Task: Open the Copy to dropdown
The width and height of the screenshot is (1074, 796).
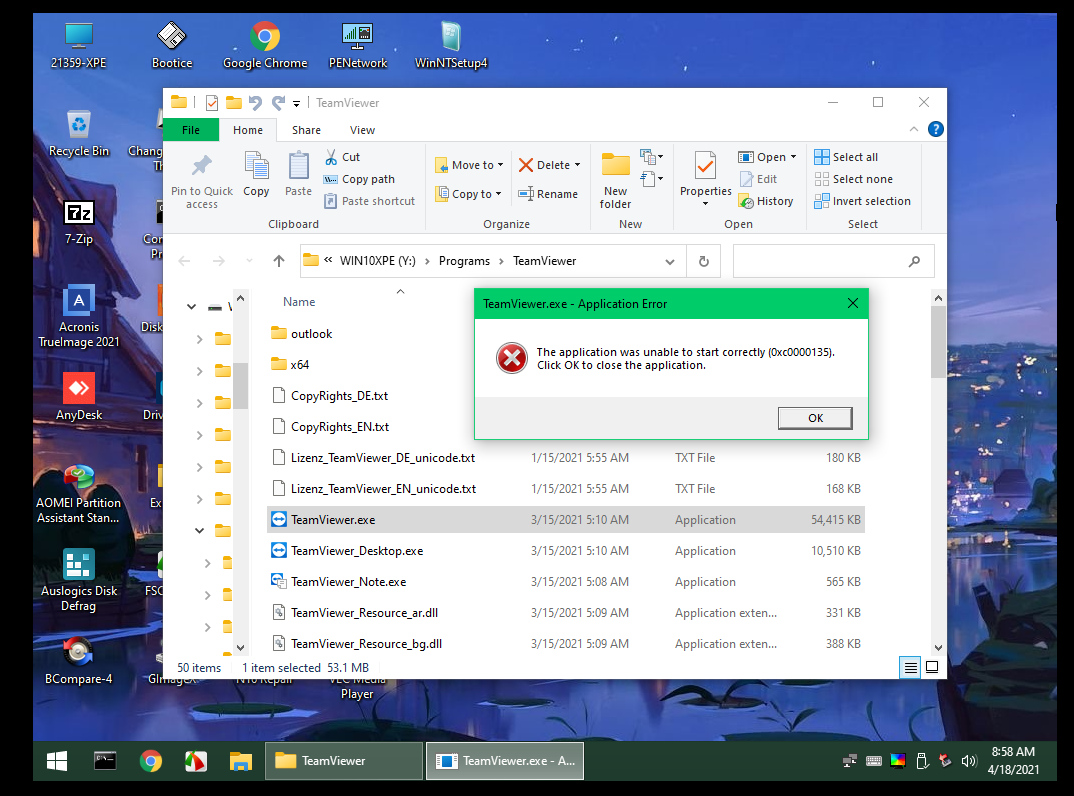Action: coord(469,194)
